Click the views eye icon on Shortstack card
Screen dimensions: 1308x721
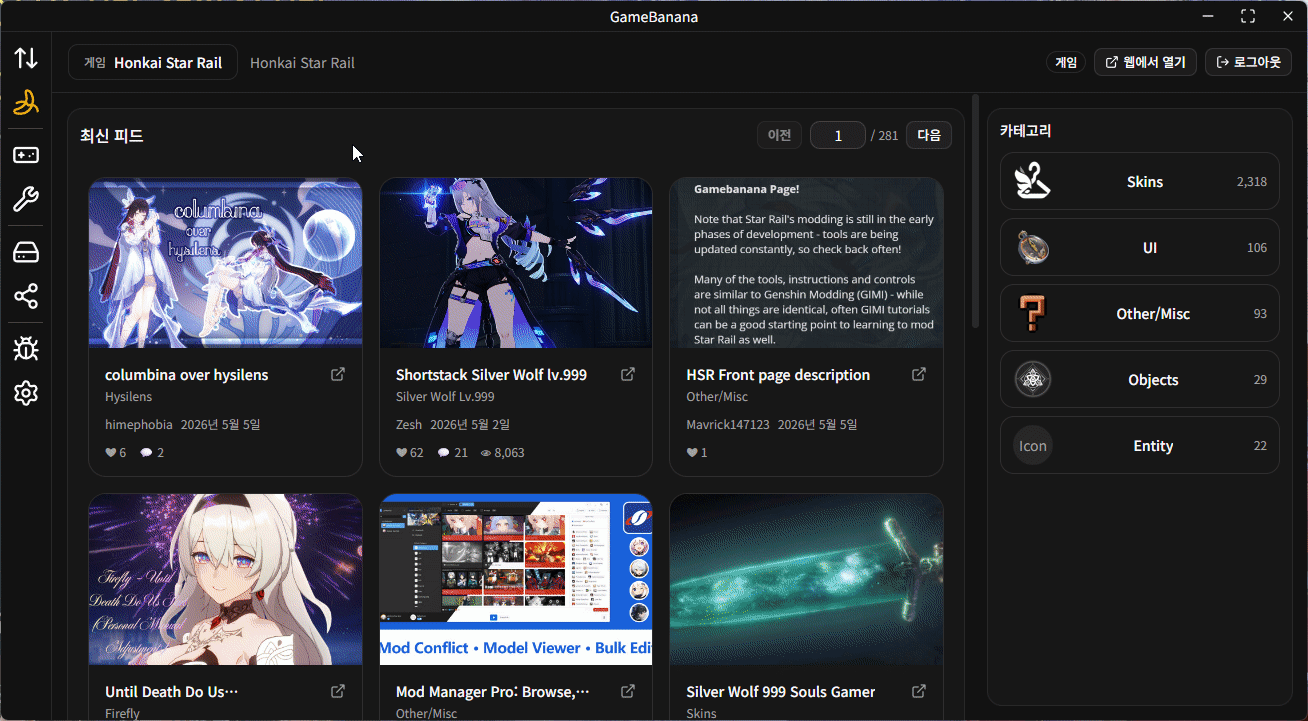[x=486, y=453]
